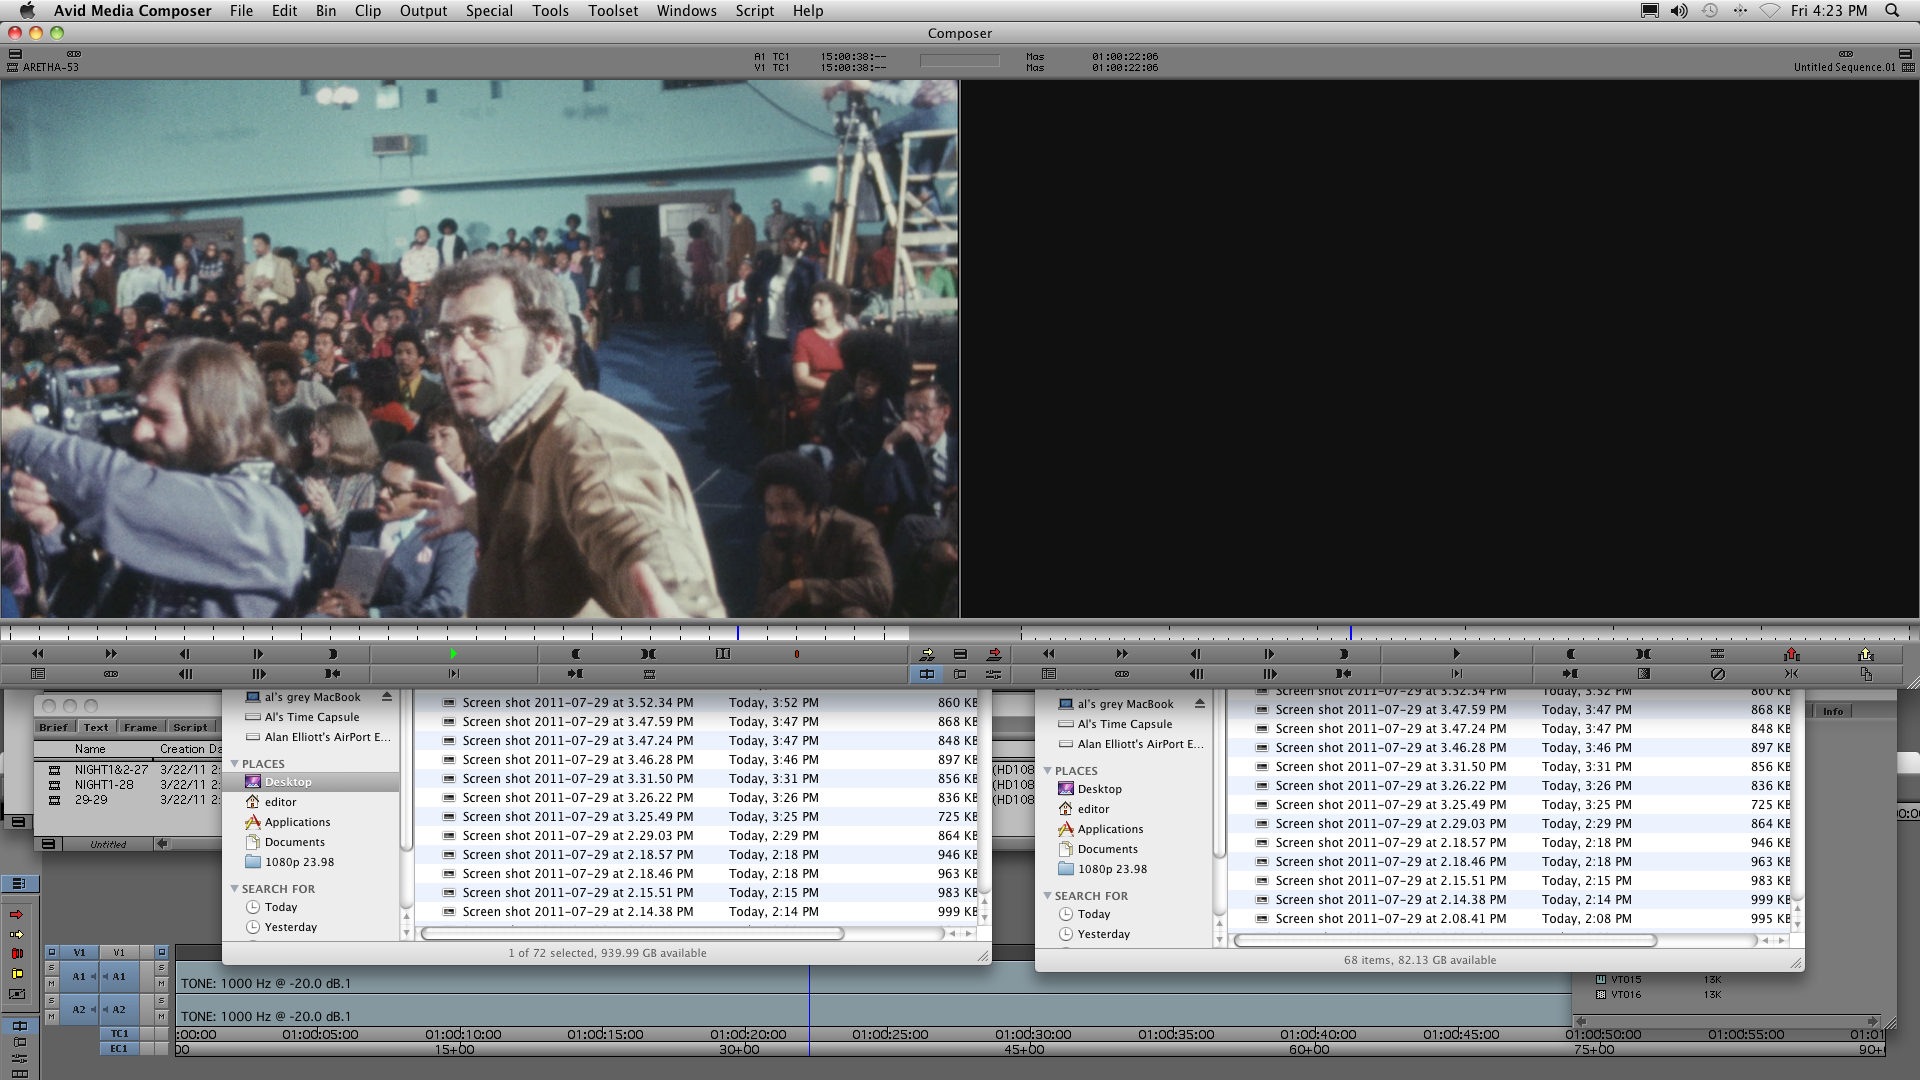The width and height of the screenshot is (1920, 1080).
Task: Select Screen shot 2011-07-29 at 3.25.49 PM in left list
Action: pyautogui.click(x=577, y=817)
